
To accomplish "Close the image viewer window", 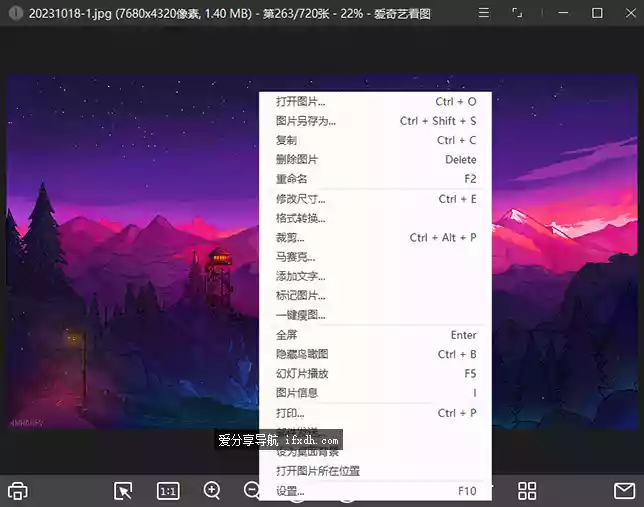I will click(630, 13).
